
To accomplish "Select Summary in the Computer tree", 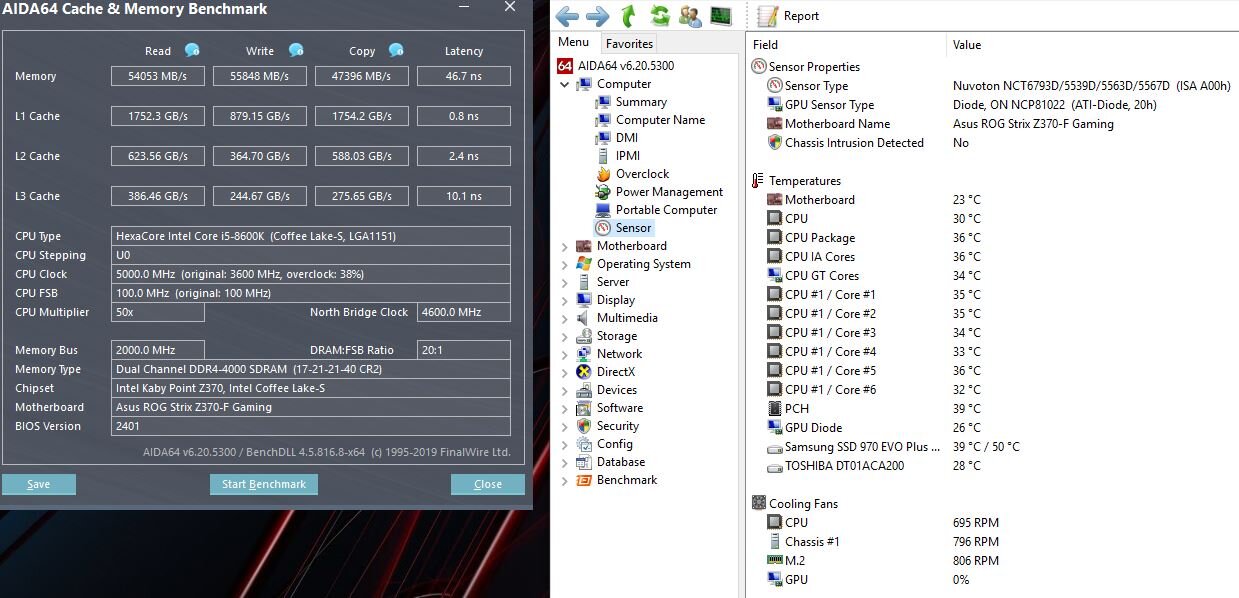I will (x=641, y=102).
